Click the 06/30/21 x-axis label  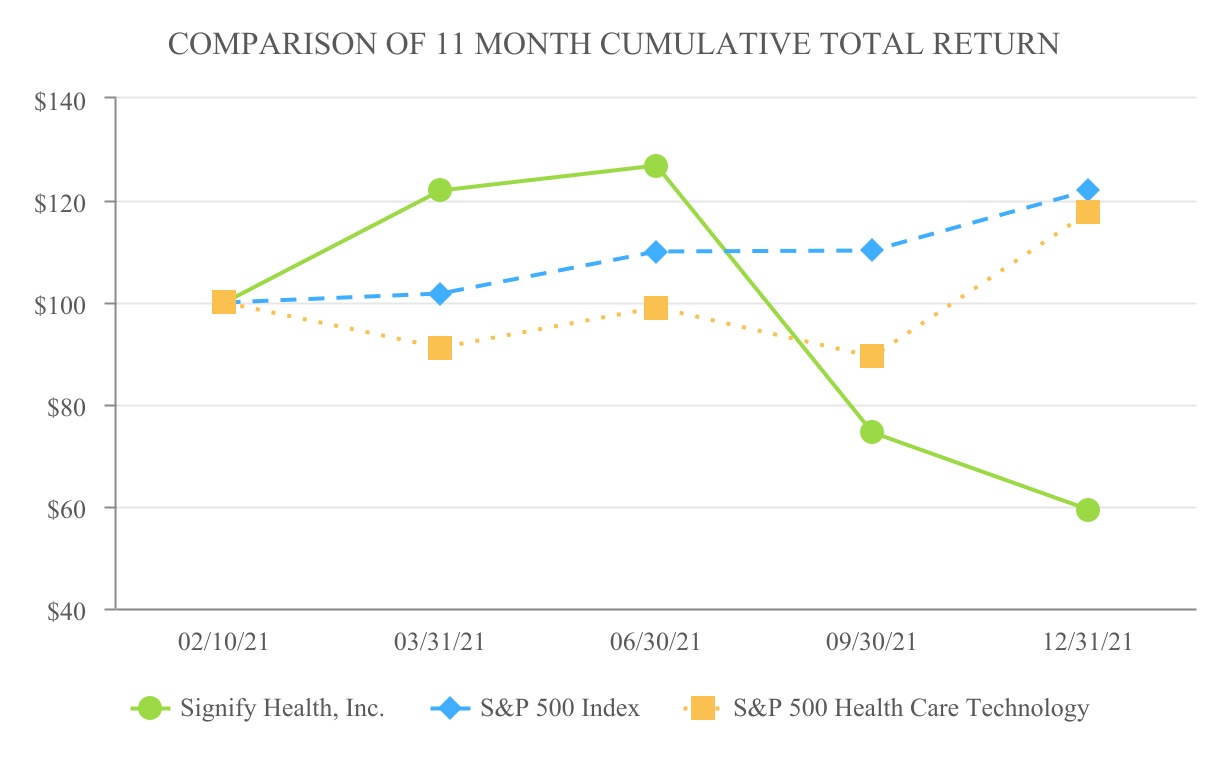pos(656,642)
